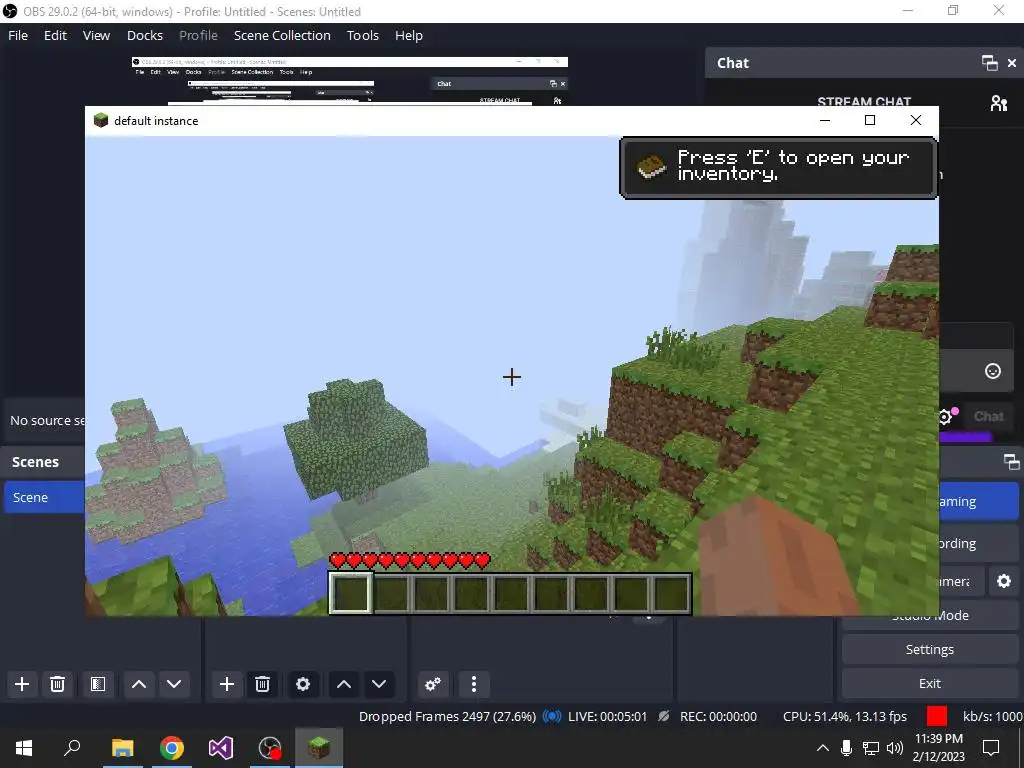Open the Profile menu

199,35
